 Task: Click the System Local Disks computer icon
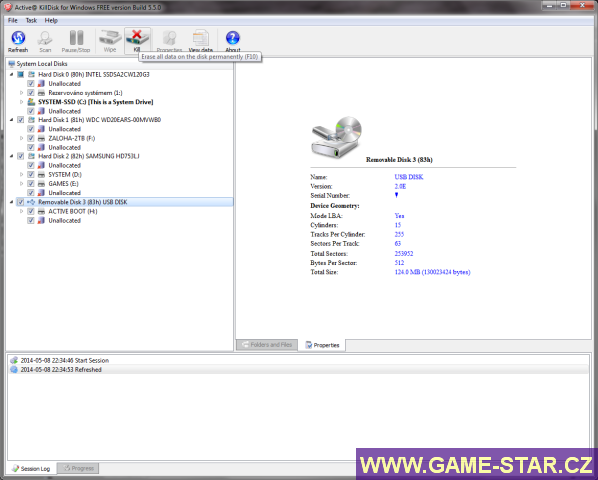click(x=11, y=64)
